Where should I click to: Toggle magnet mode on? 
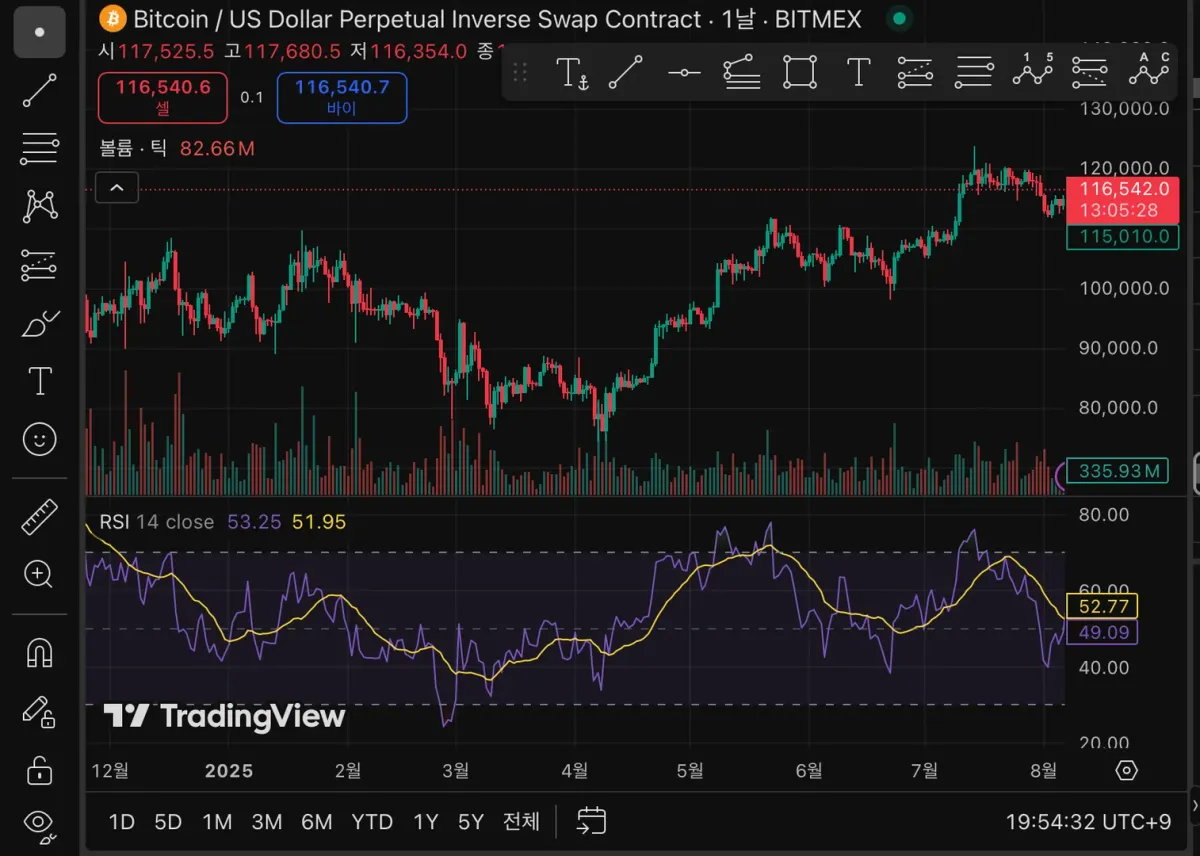click(x=40, y=652)
